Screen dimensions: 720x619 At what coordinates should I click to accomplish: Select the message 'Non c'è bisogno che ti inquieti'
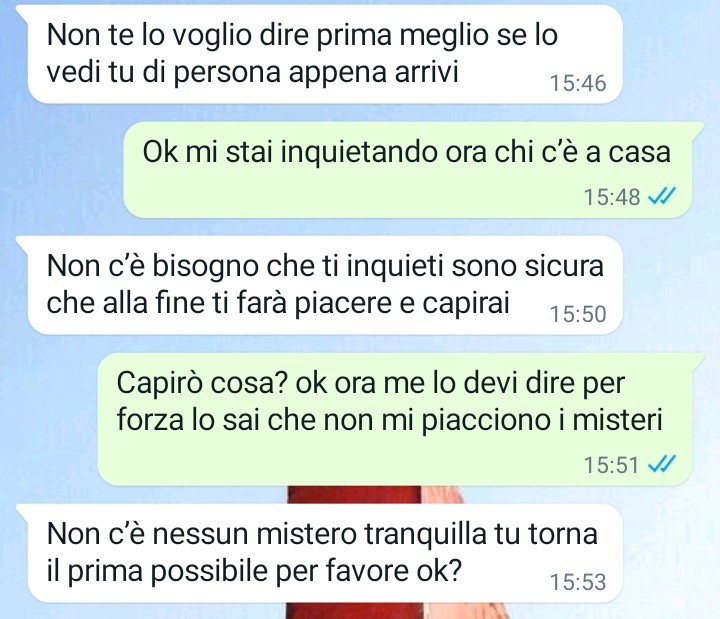pos(325,285)
